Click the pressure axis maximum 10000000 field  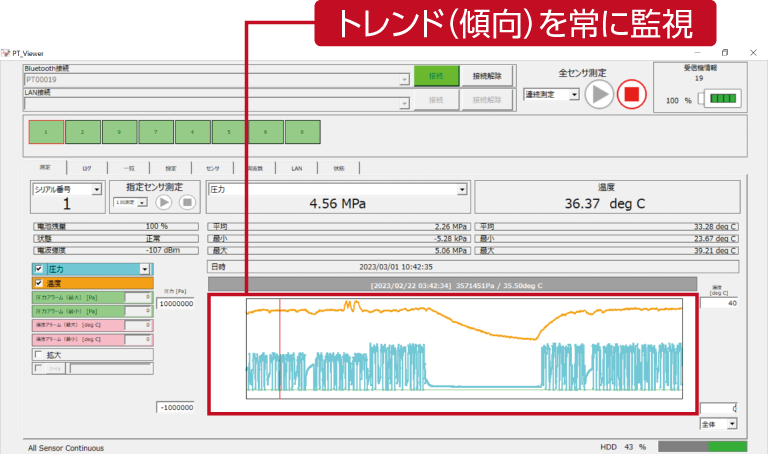coord(176,303)
